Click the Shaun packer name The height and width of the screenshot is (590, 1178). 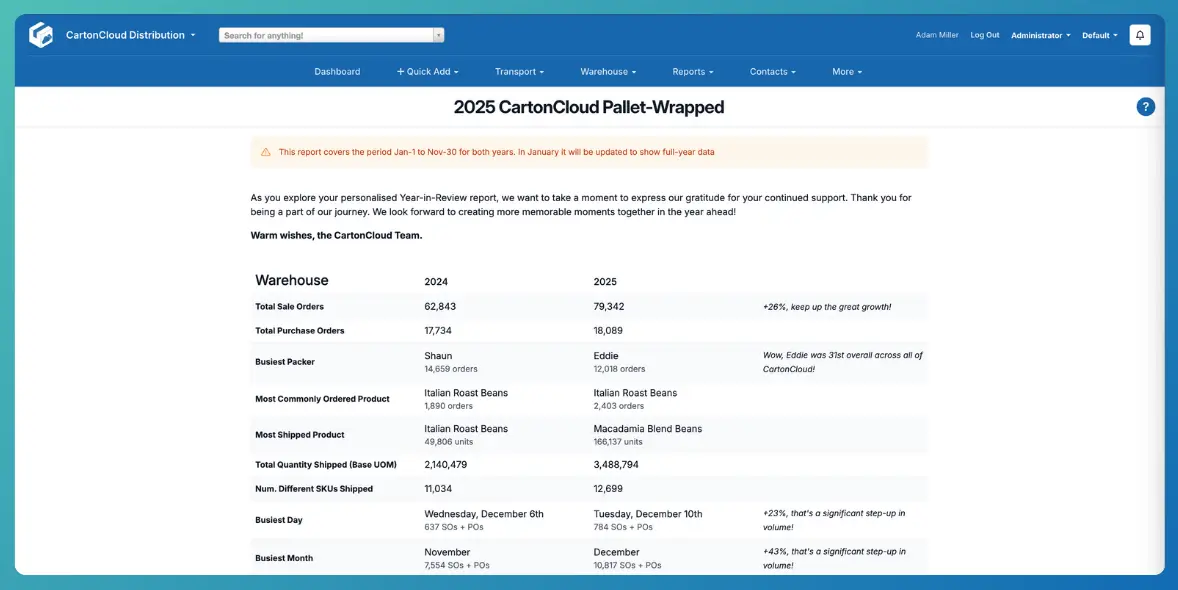[438, 356]
